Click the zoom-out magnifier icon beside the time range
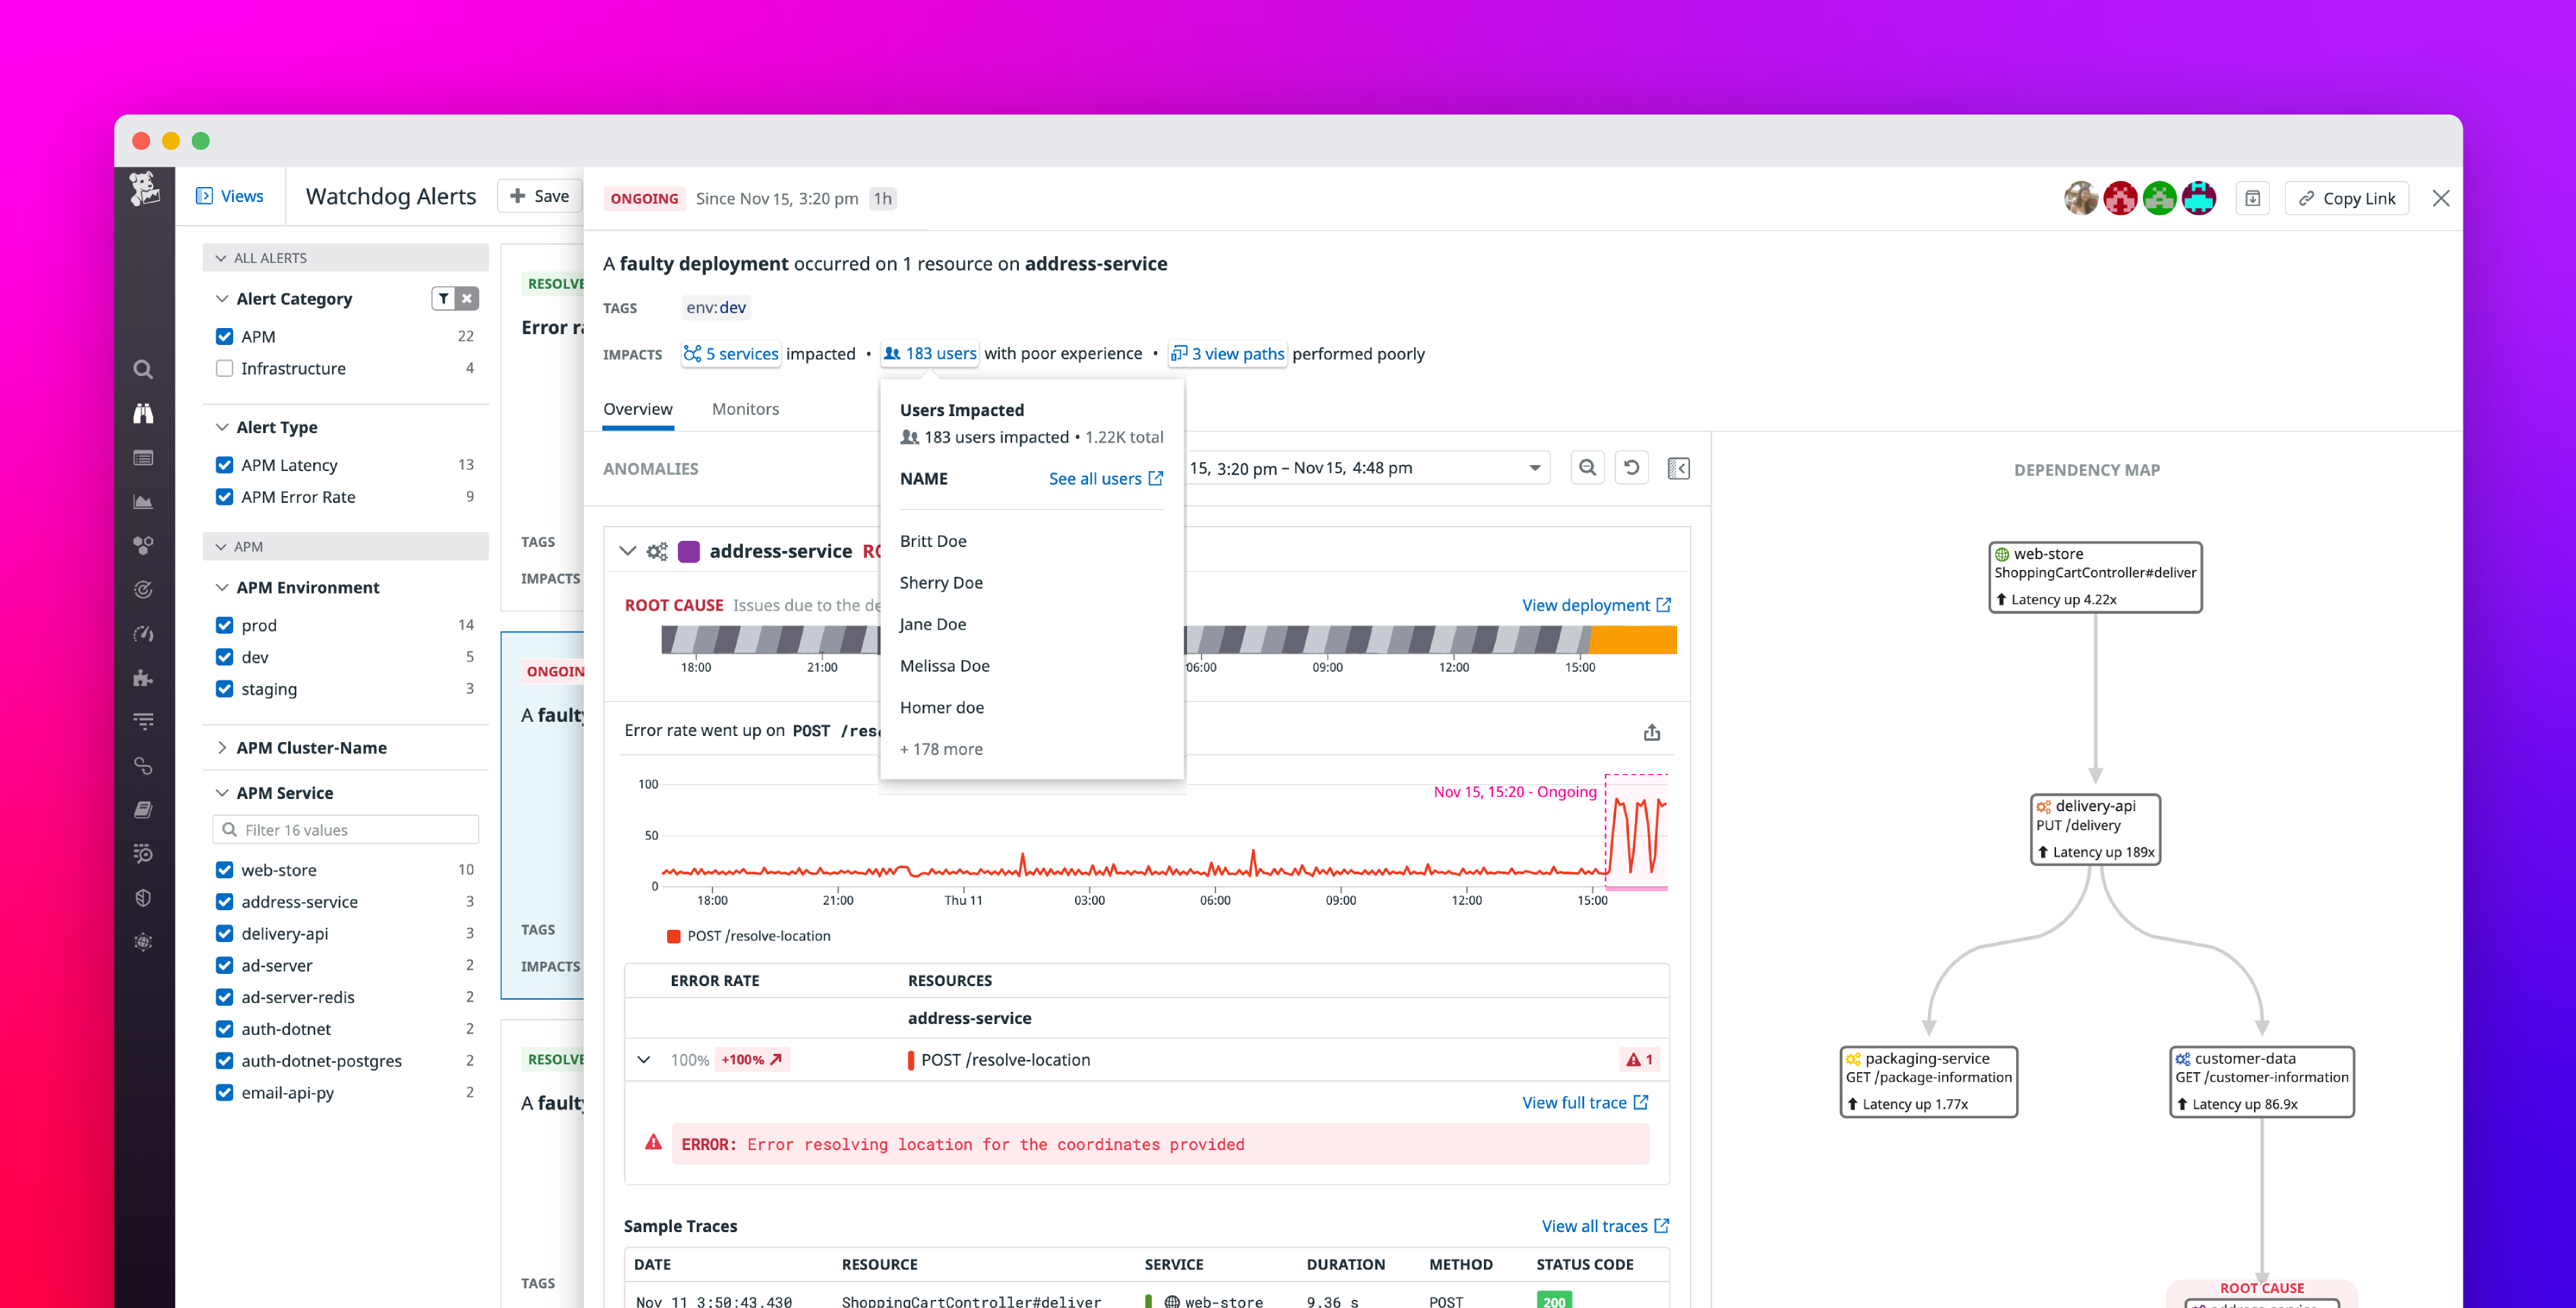This screenshot has height=1308, width=2576. 1587,467
